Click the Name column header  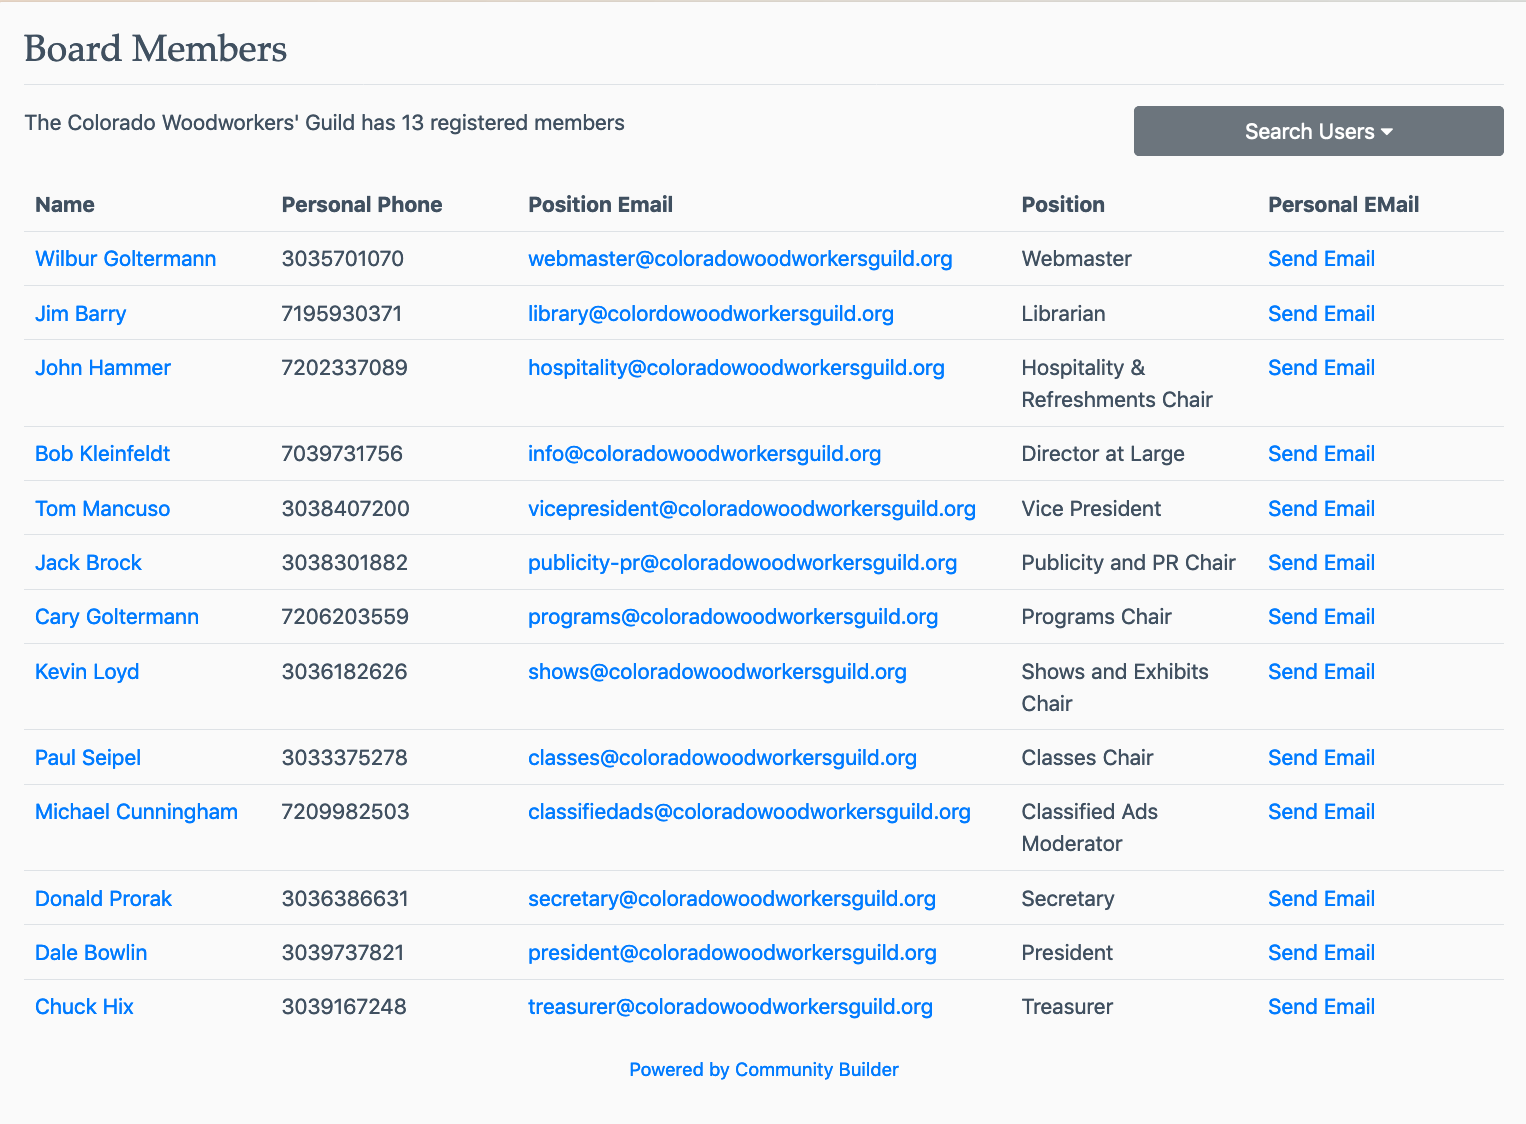tap(65, 205)
